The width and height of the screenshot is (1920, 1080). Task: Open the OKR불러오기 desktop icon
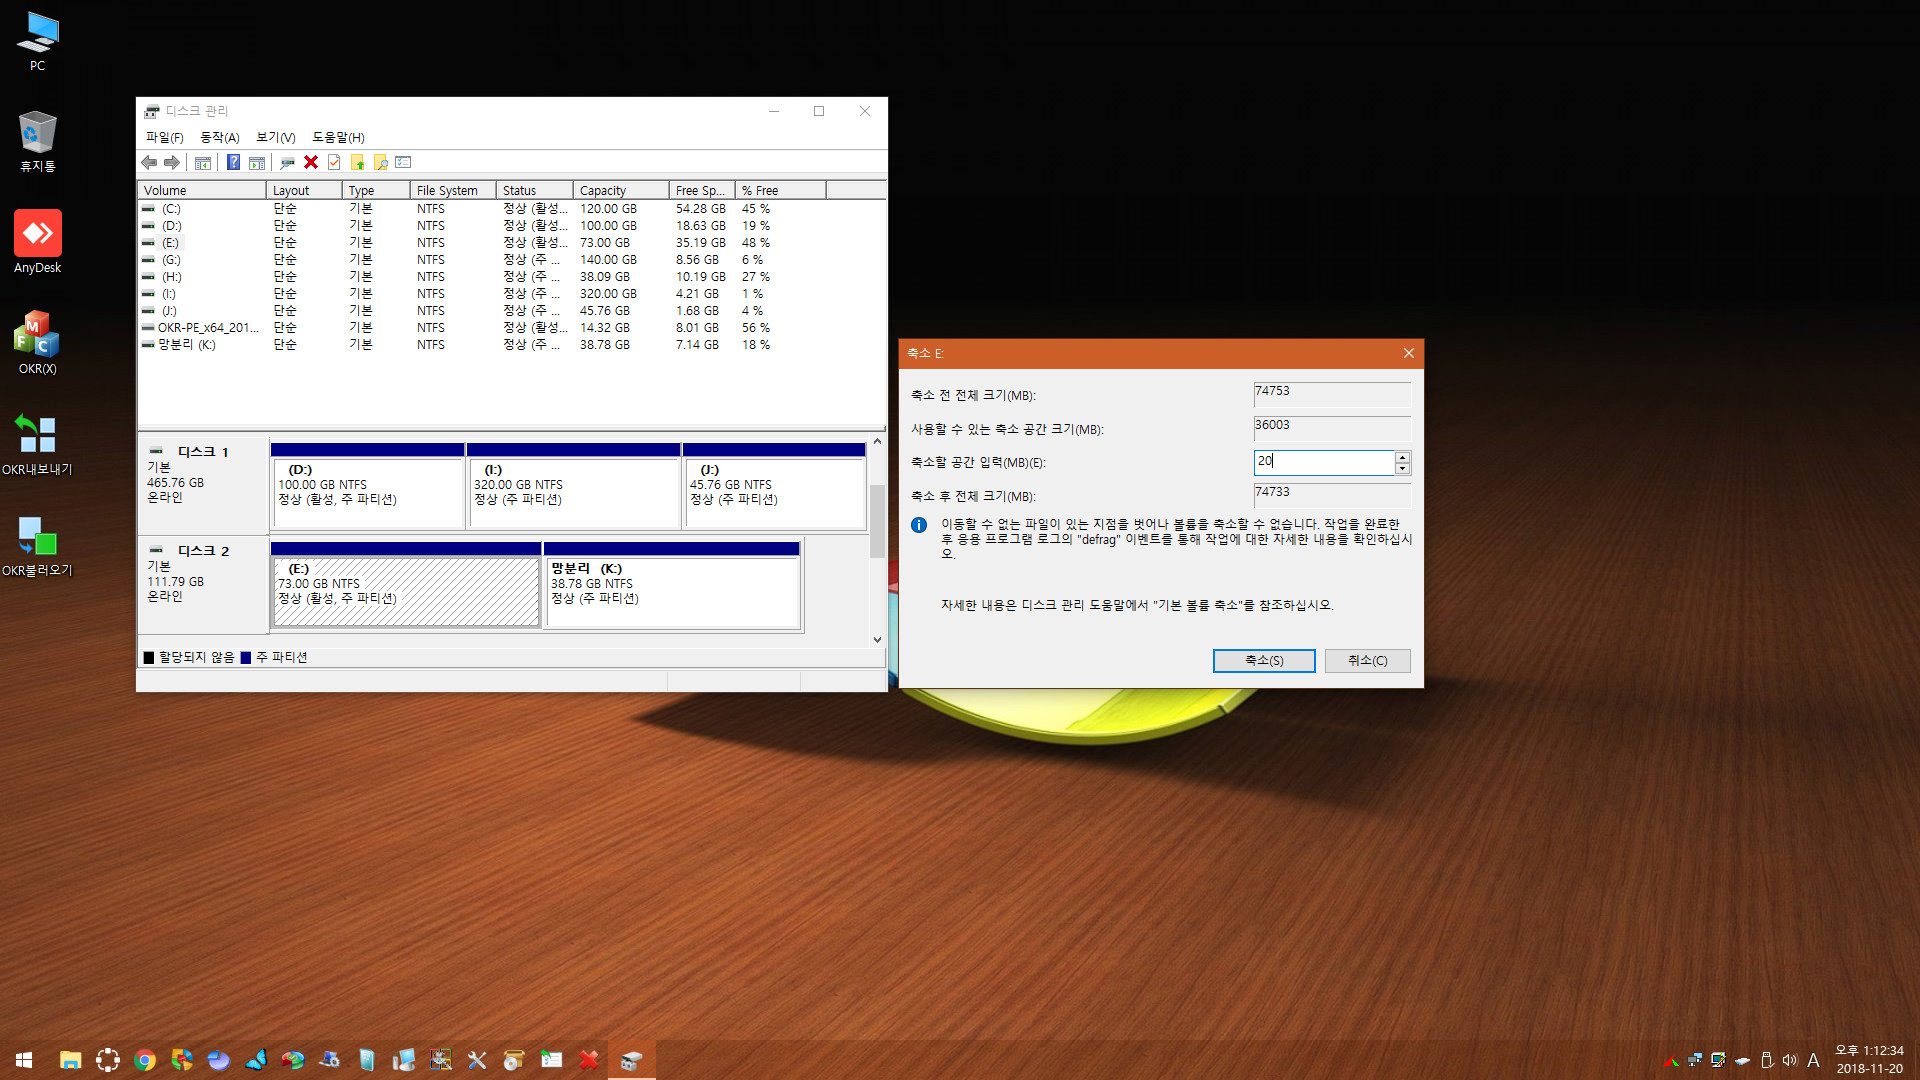38,545
